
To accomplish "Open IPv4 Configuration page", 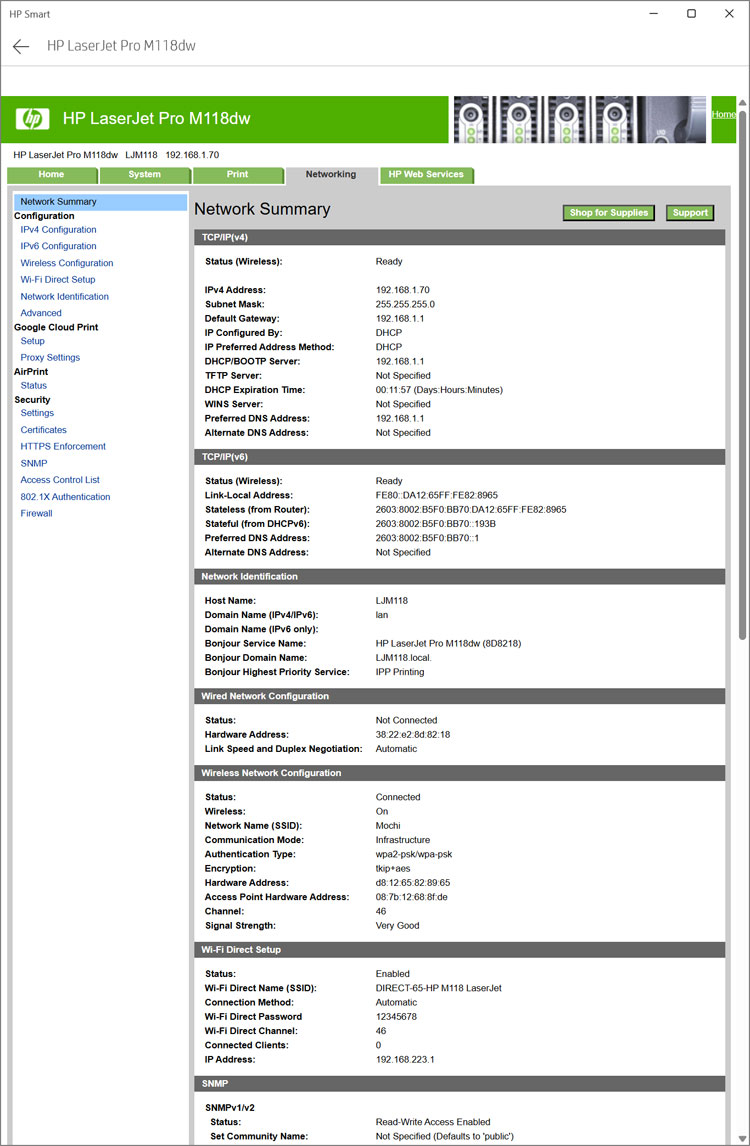I will [58, 229].
